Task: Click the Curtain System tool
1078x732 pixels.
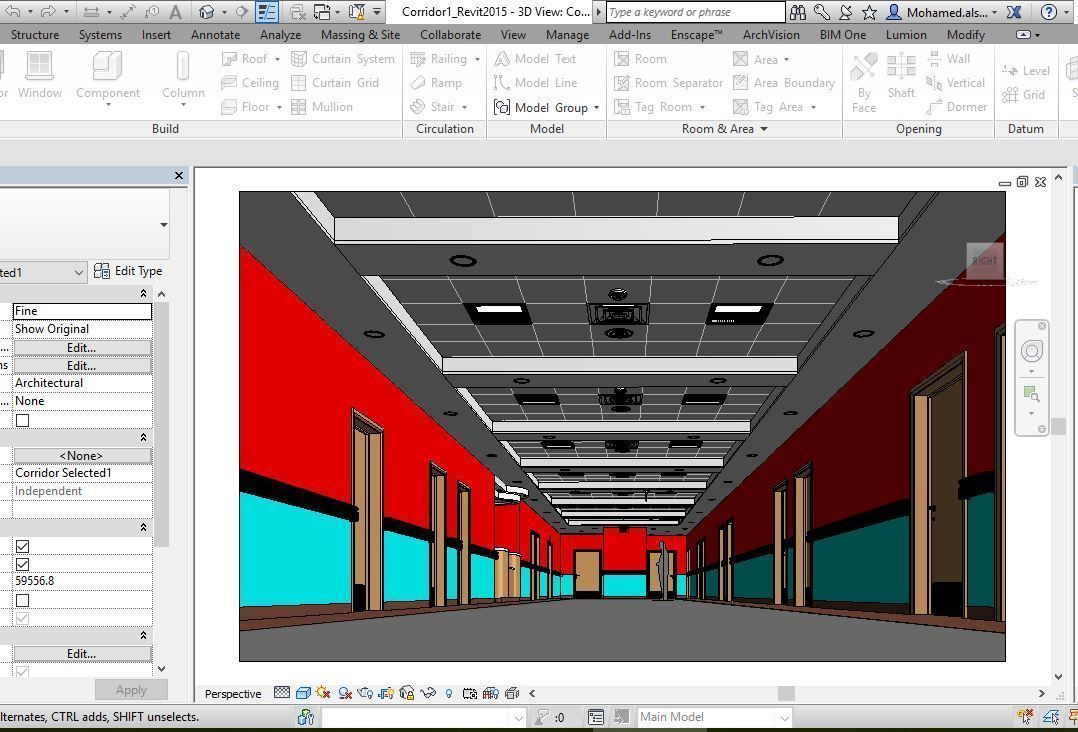Action: [342, 59]
